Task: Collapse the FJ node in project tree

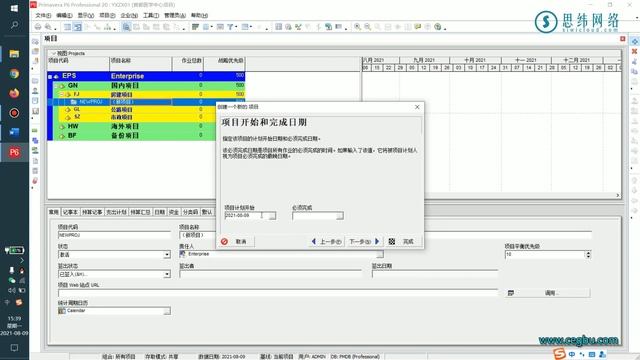Action: coord(62,94)
